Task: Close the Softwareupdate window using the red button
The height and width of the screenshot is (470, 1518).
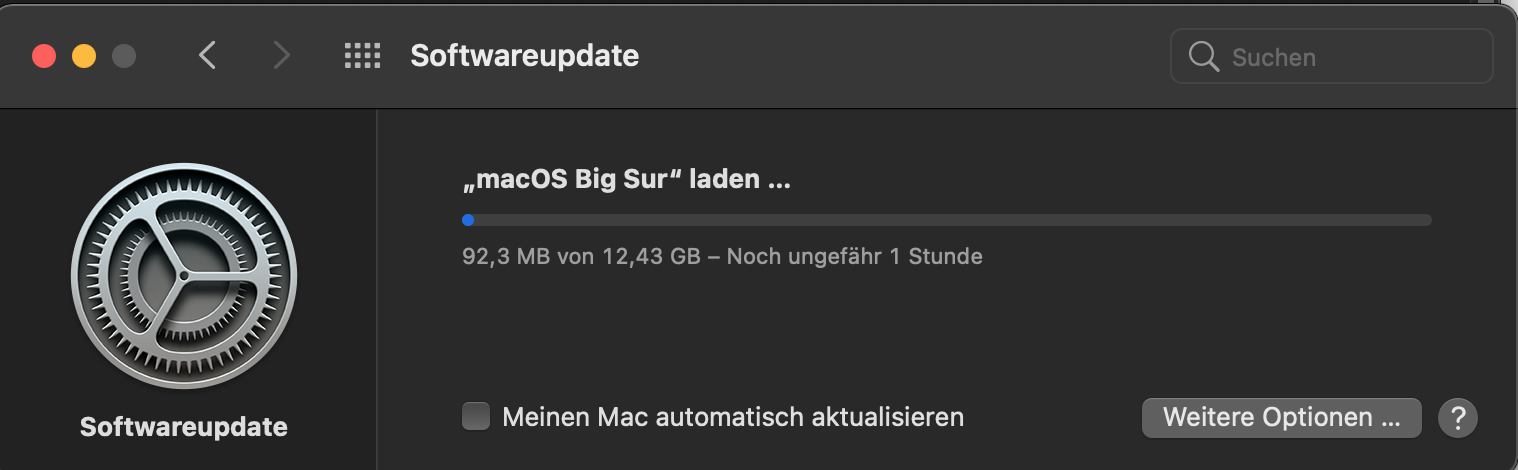Action: (x=44, y=56)
